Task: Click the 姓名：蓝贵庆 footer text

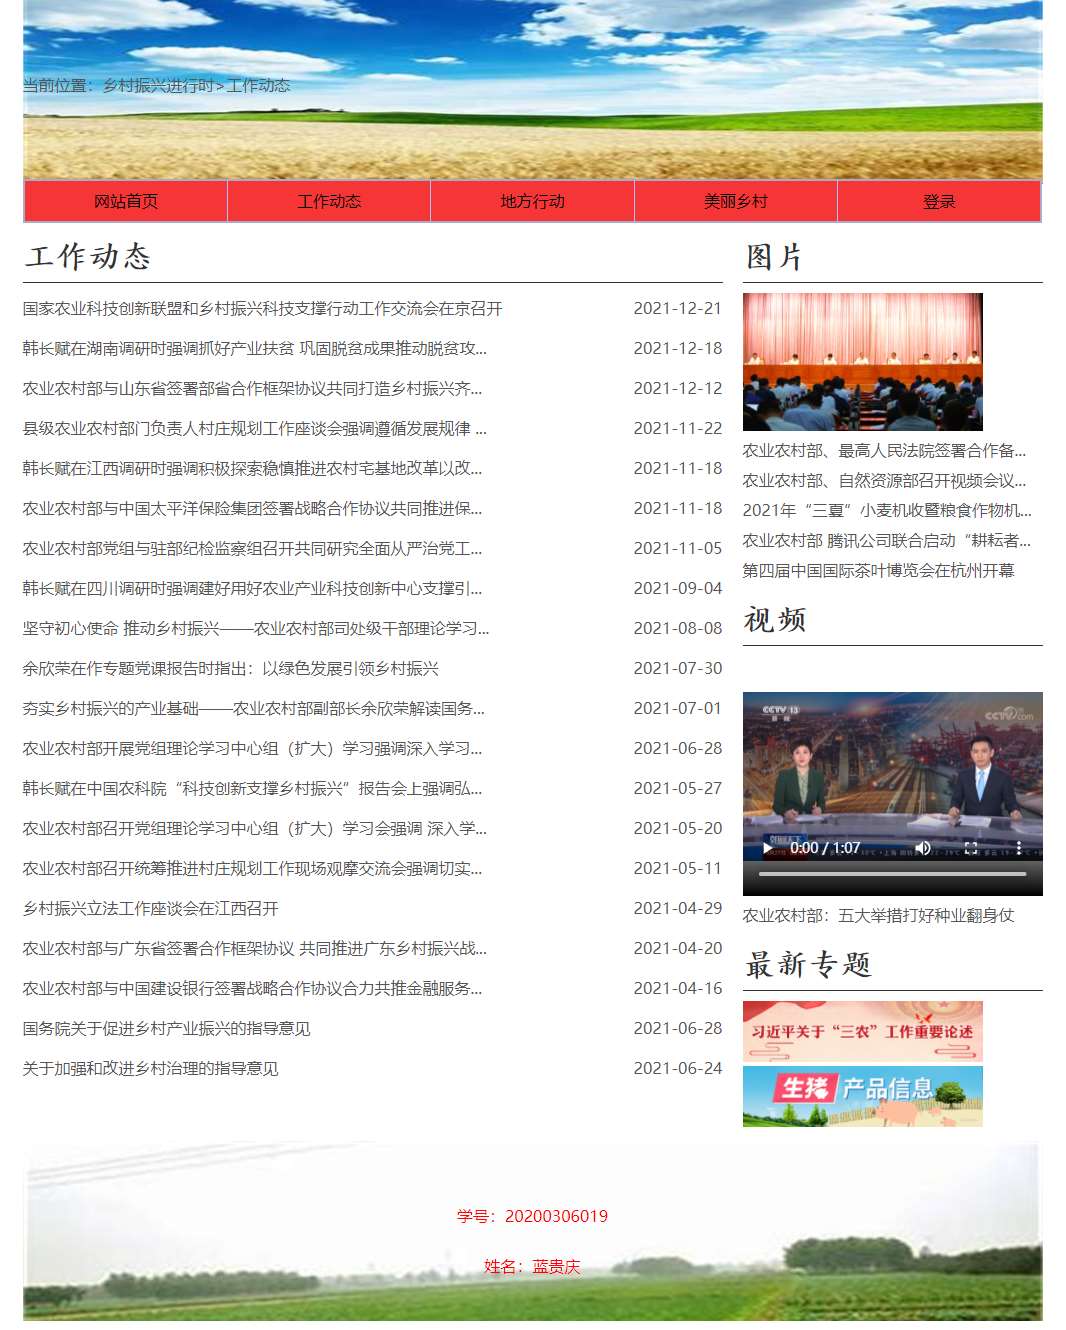Action: (533, 1267)
